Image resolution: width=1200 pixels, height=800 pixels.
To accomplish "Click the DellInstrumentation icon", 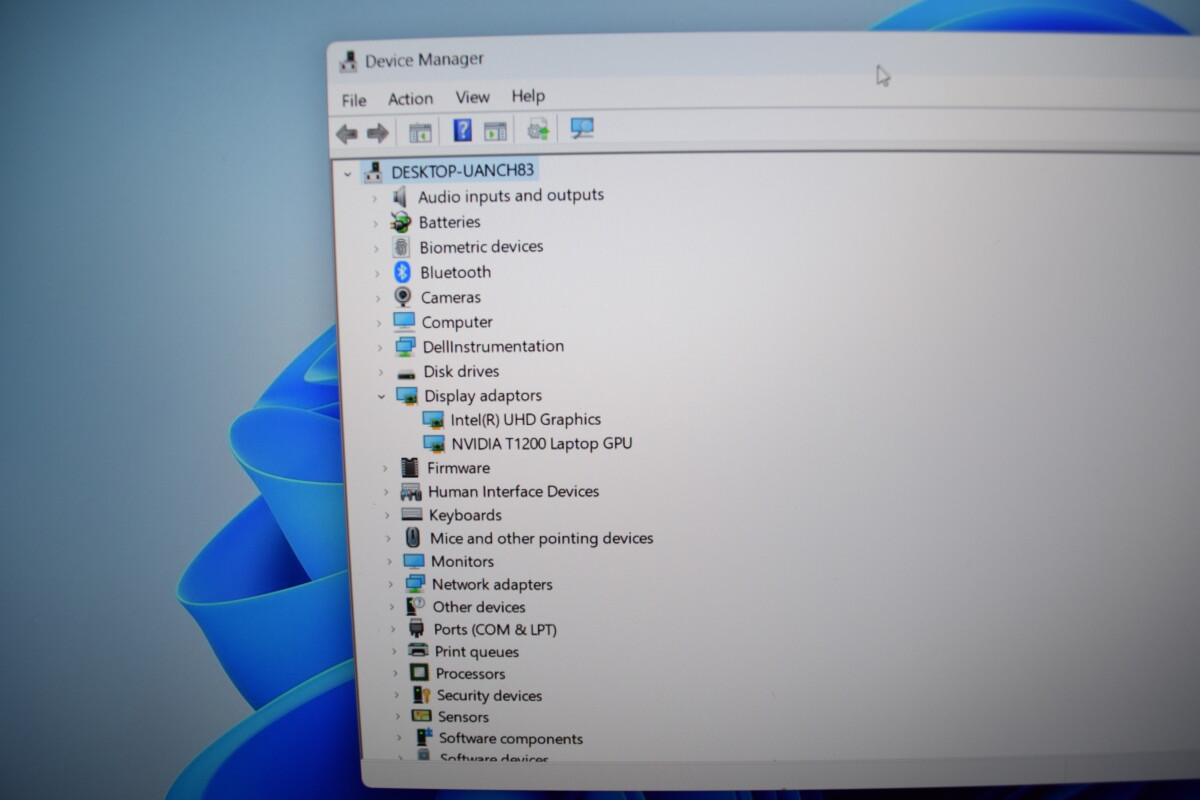I will tap(405, 347).
